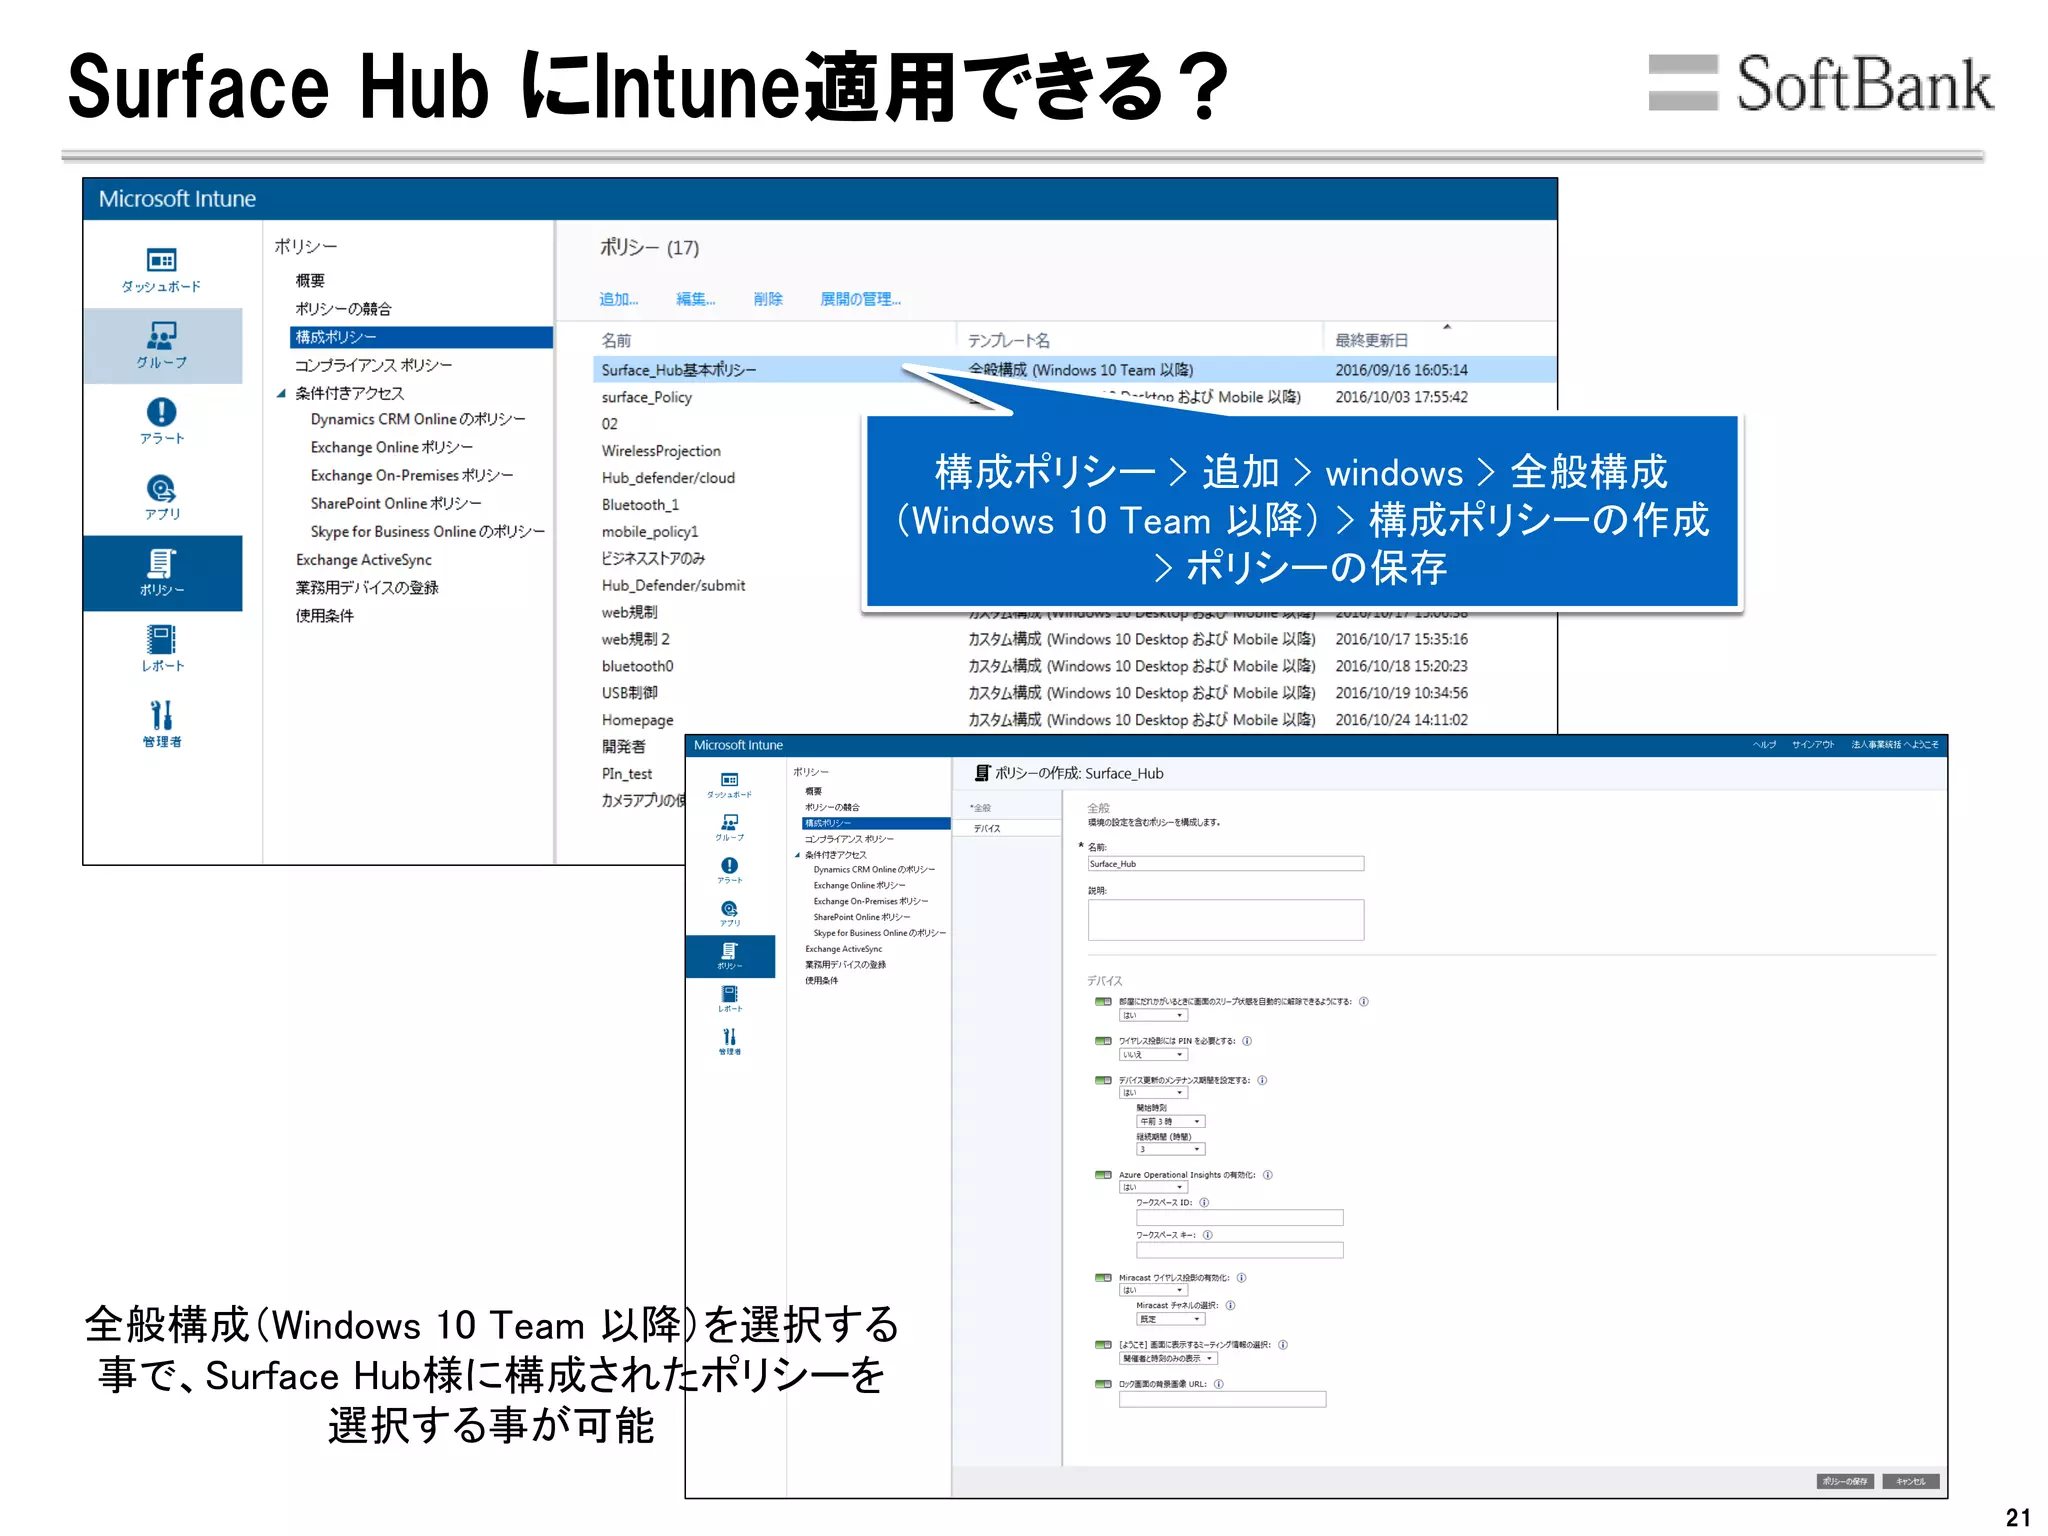This screenshot has width=2048, height=1536.
Task: Show info icon beside ワークスペース ID
Action: tap(1204, 1202)
